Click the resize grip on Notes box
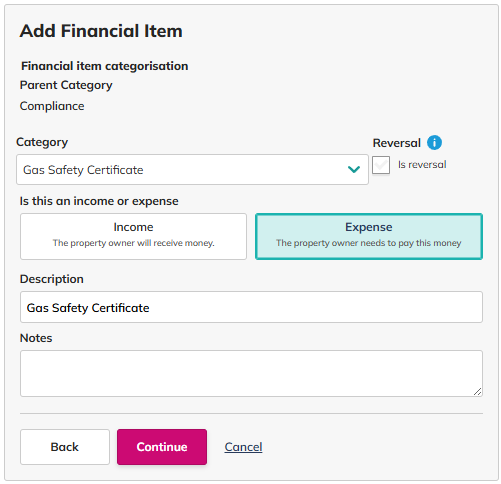This screenshot has height=484, width=501. (477, 392)
